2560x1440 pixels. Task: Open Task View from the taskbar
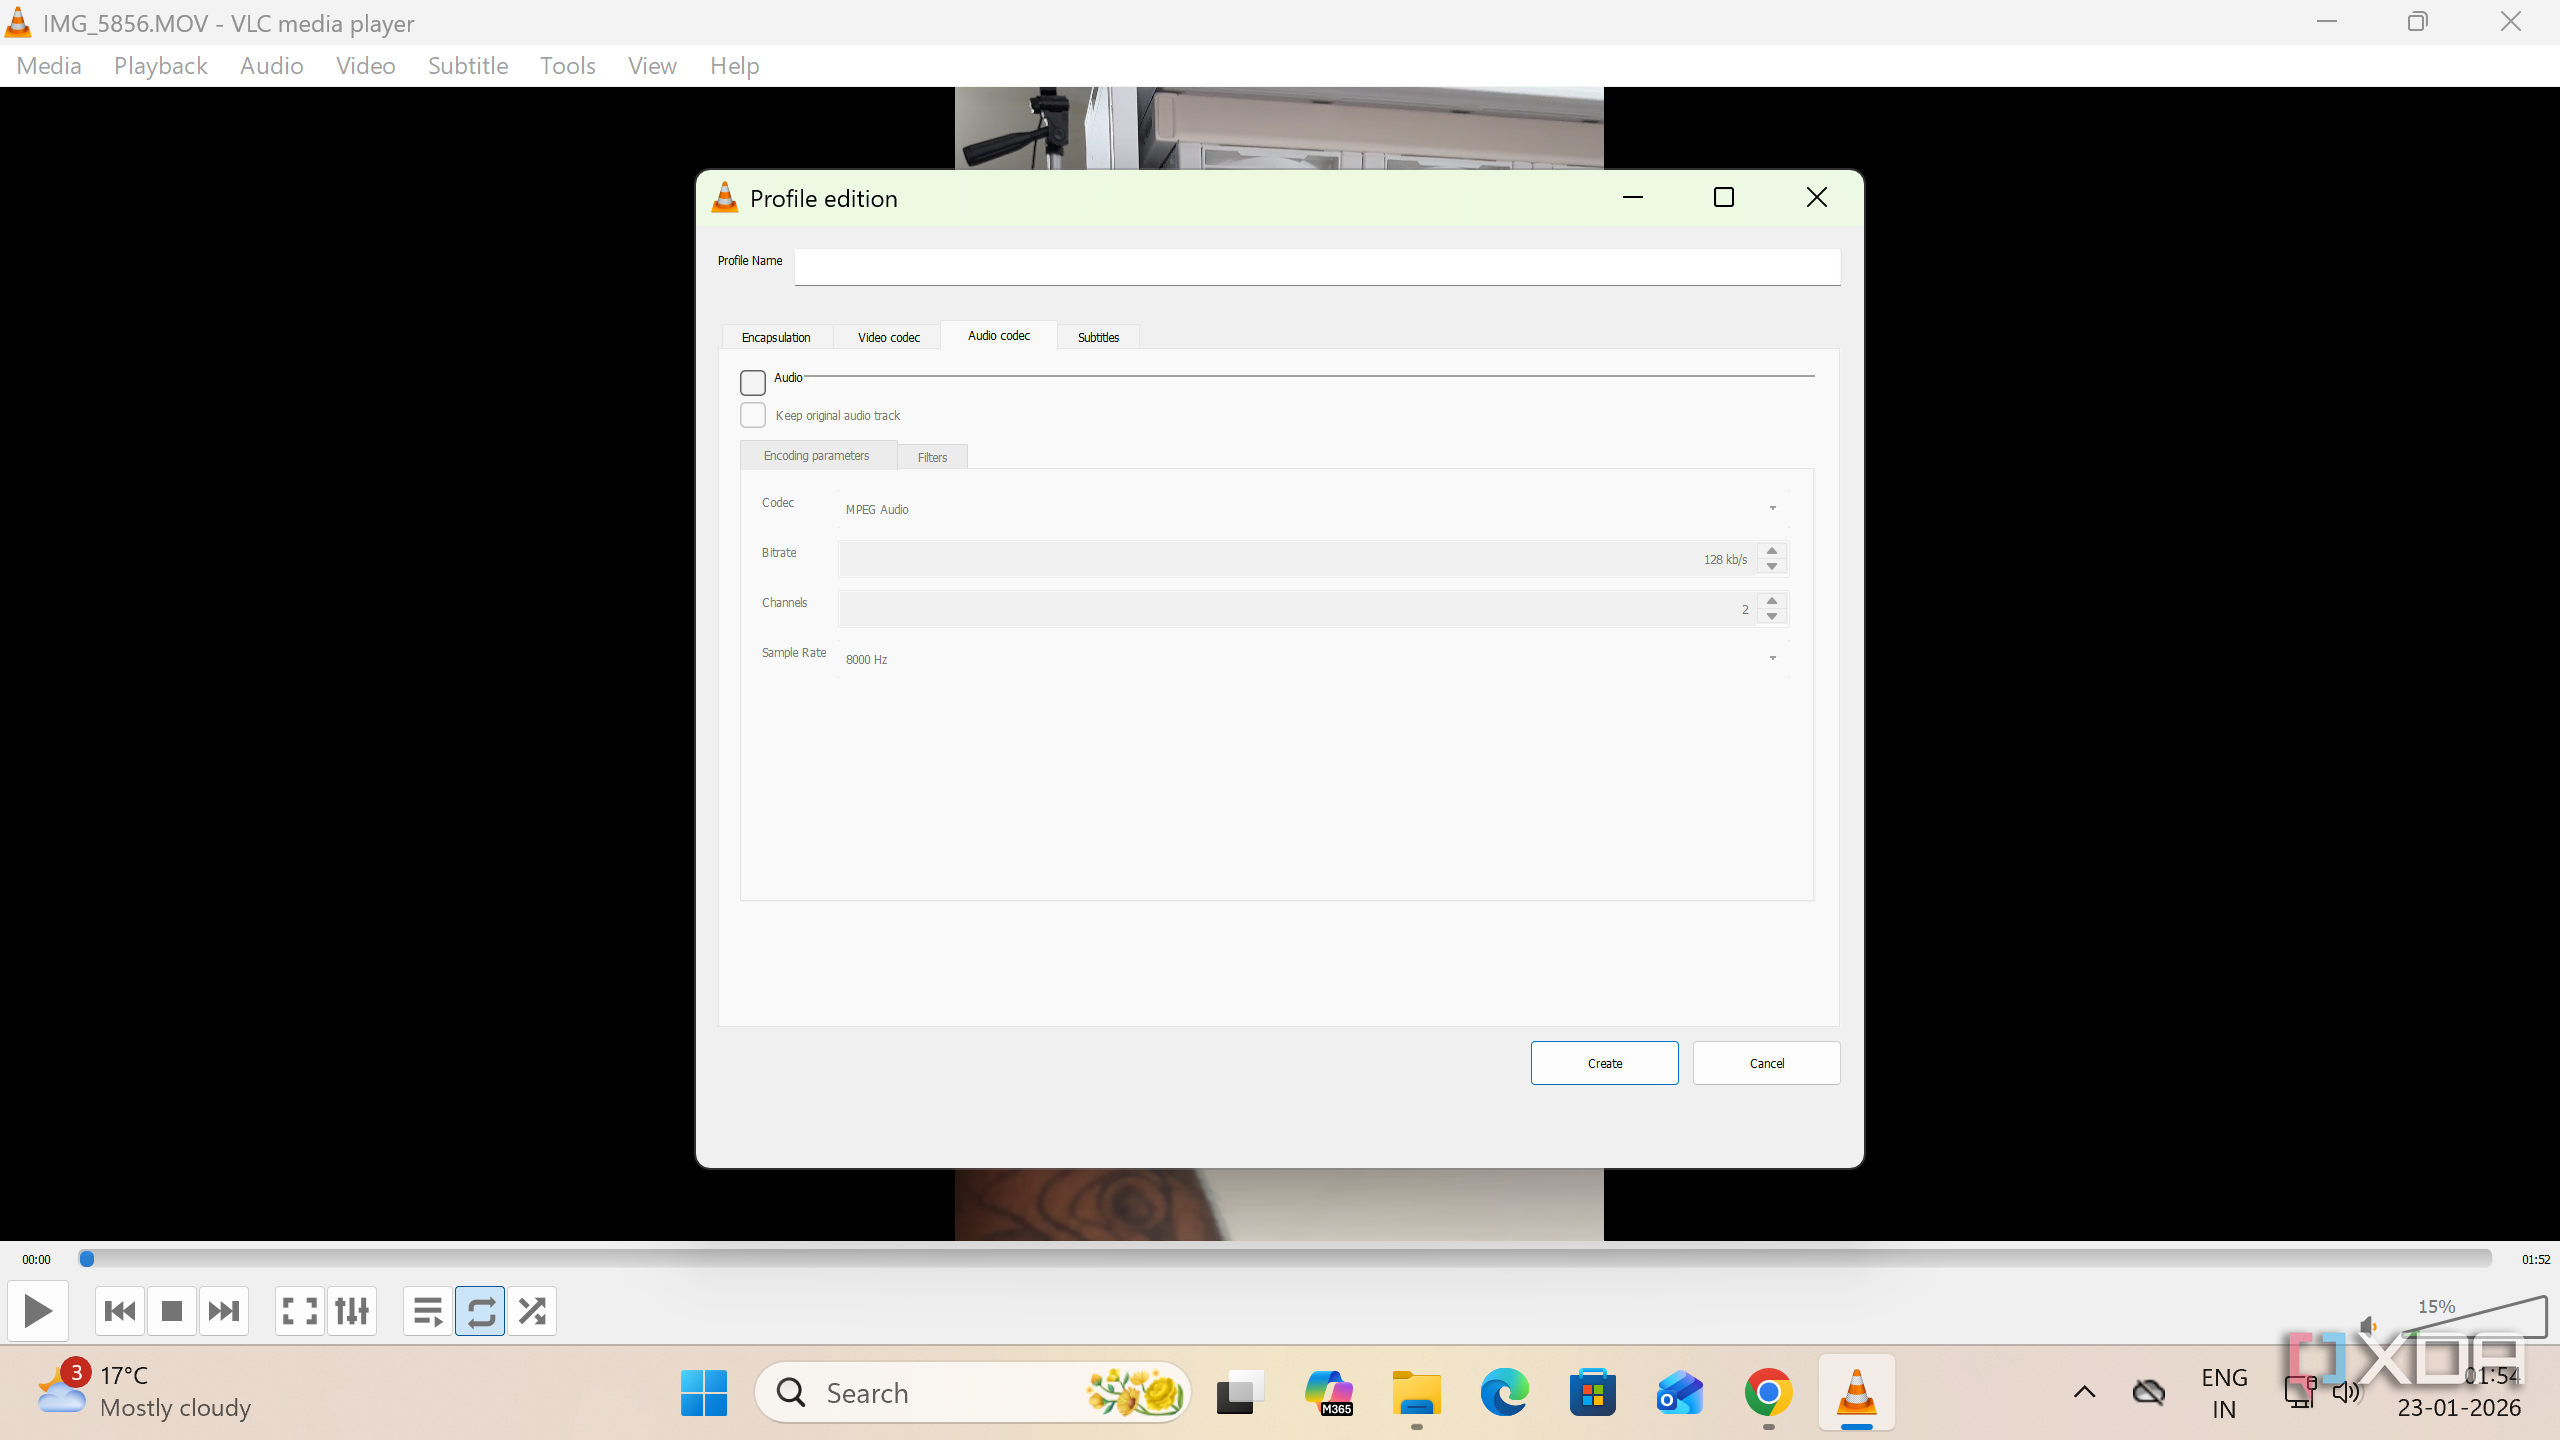[1240, 1392]
